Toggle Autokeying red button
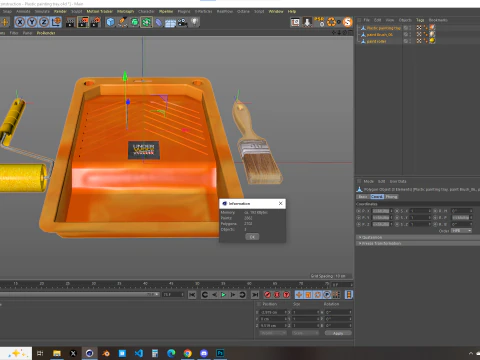 tap(277, 295)
